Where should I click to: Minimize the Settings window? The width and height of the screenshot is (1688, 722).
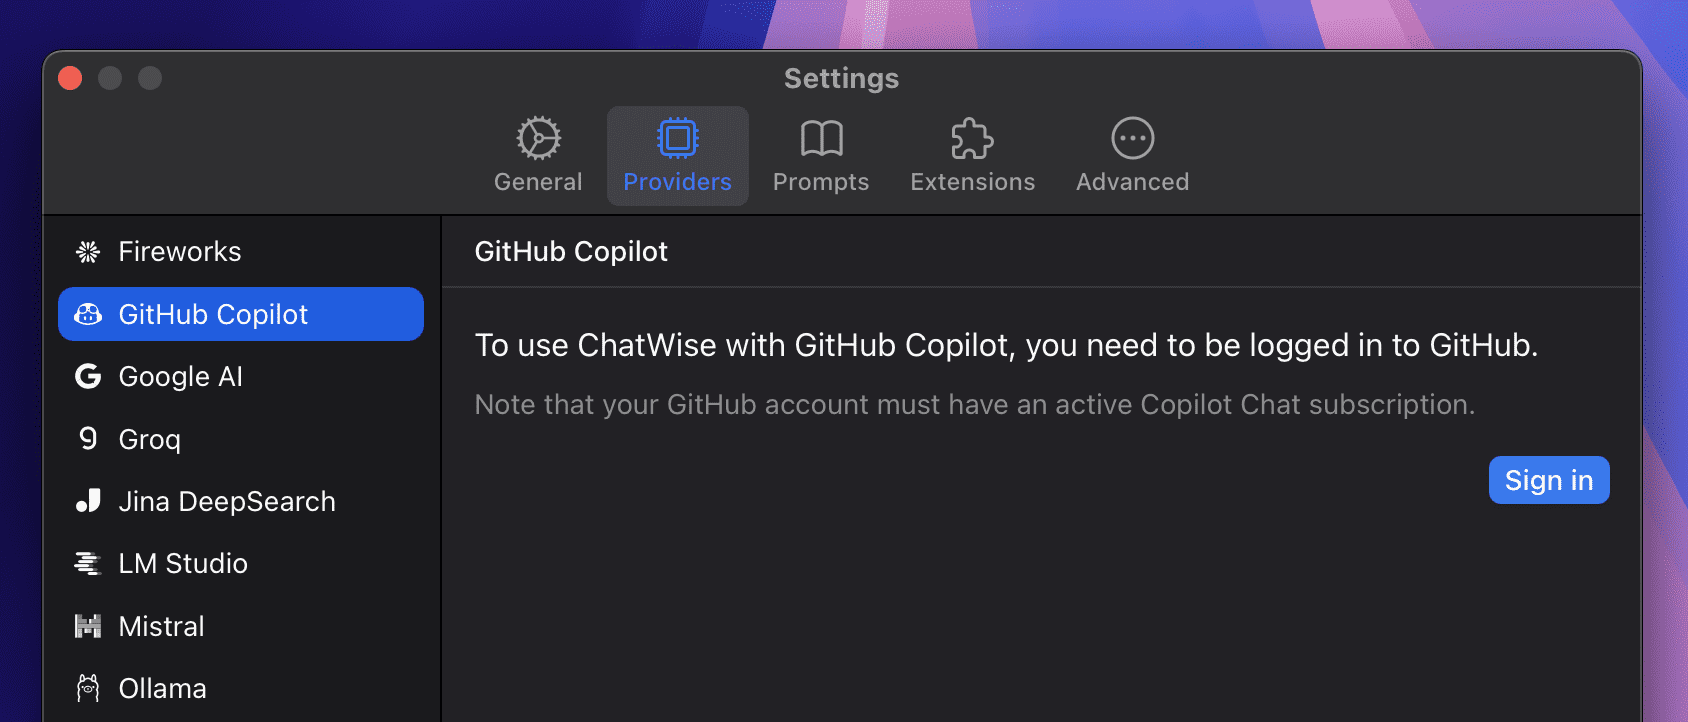click(x=110, y=78)
